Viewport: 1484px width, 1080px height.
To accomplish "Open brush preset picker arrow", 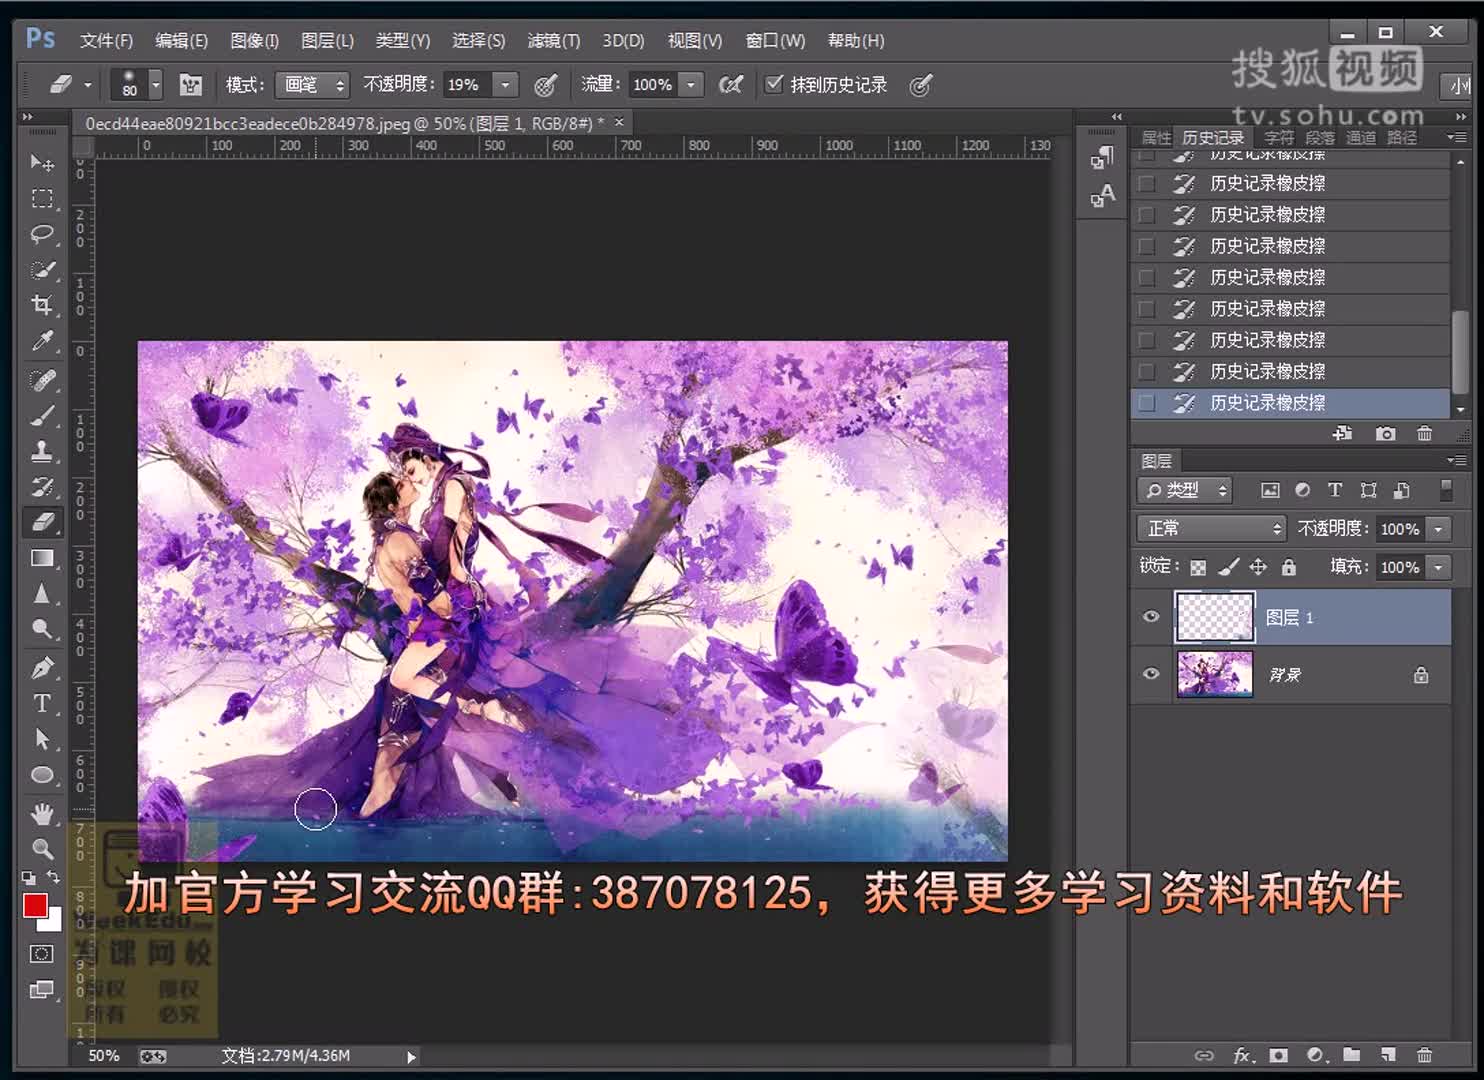I will pos(156,85).
